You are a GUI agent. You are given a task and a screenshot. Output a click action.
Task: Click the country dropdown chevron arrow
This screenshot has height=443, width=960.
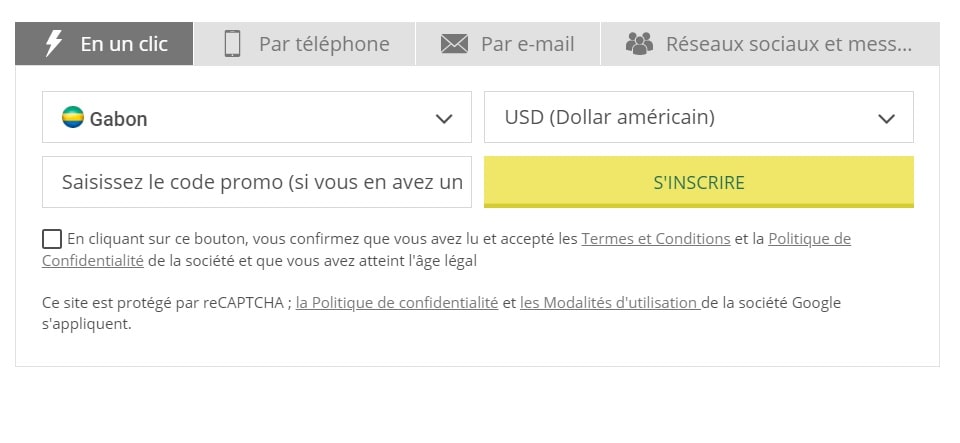pos(444,119)
